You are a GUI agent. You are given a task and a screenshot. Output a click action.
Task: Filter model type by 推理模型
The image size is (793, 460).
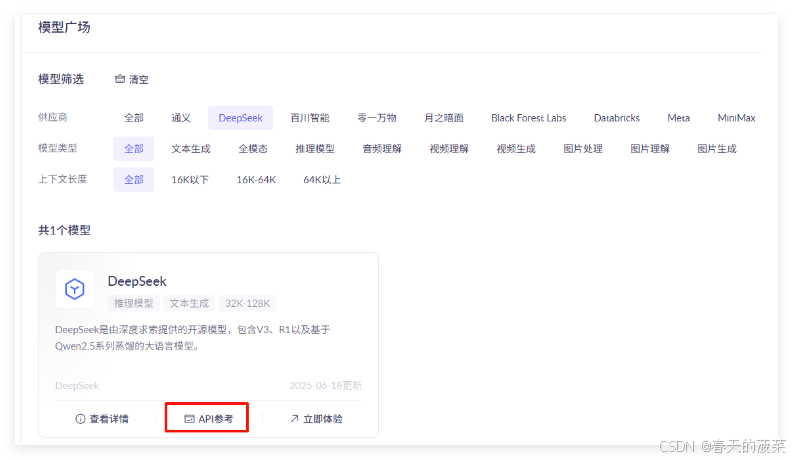pos(315,149)
